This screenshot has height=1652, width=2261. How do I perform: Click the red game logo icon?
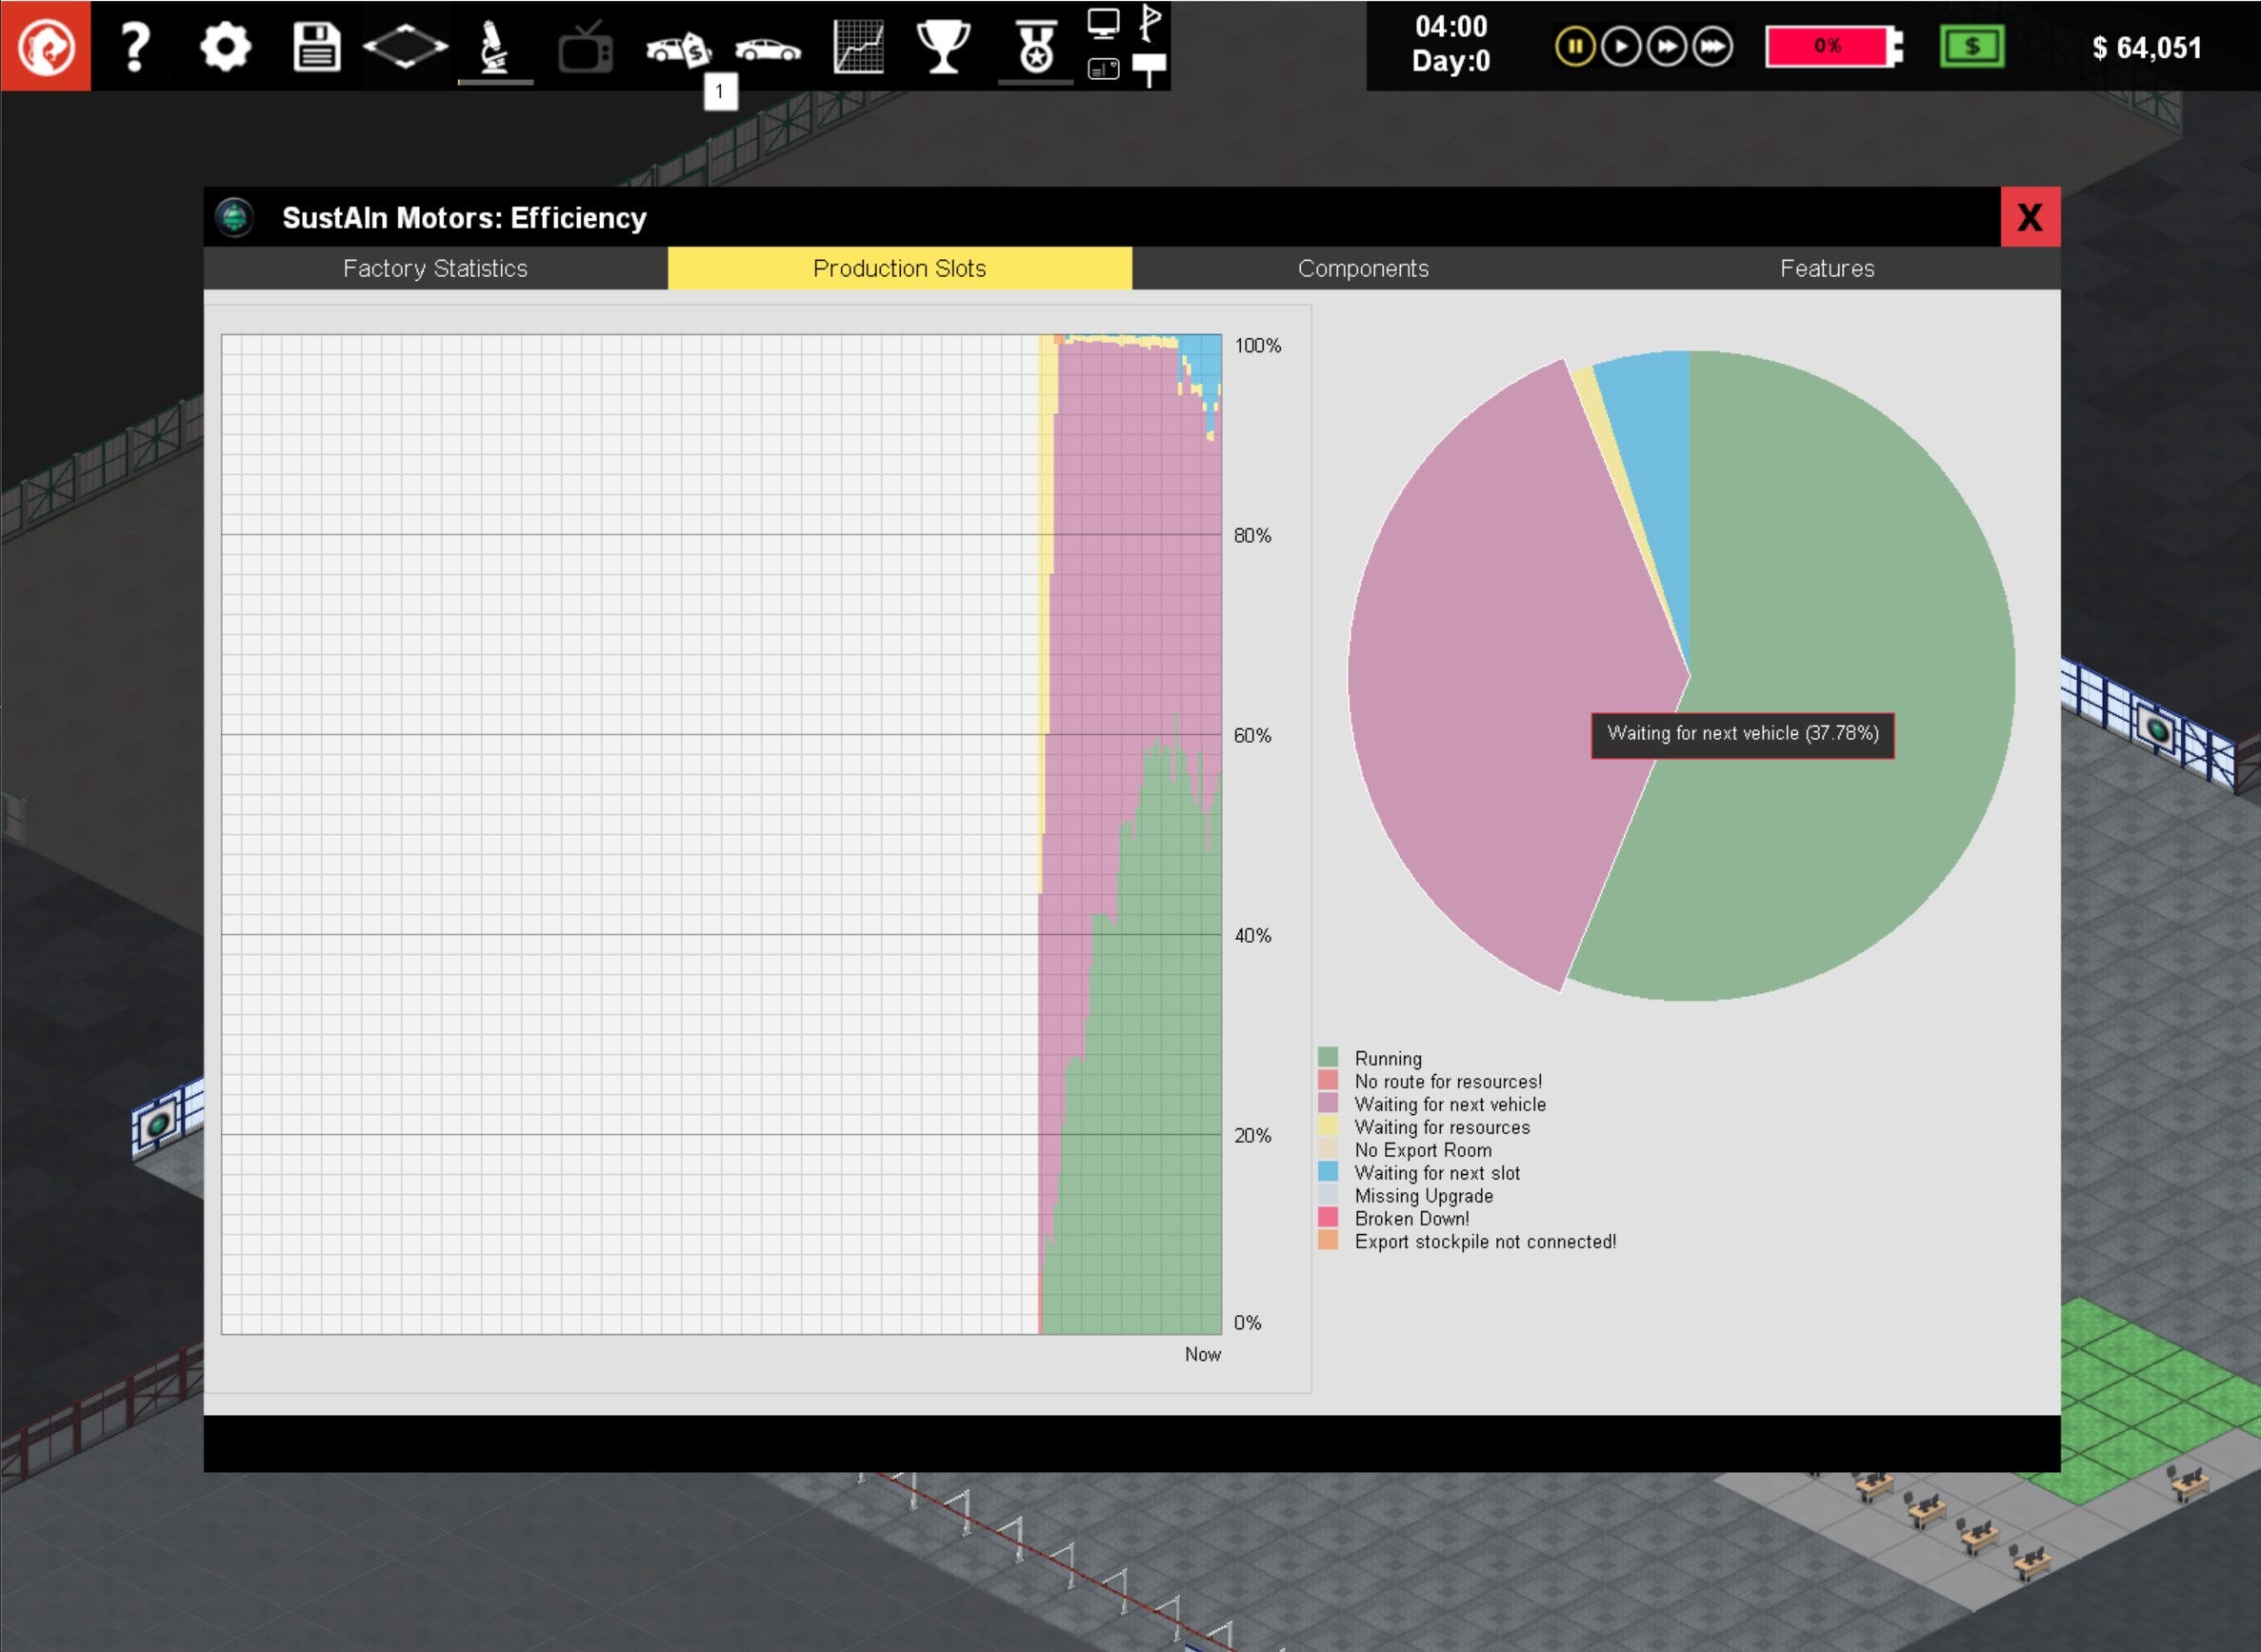tap(46, 46)
